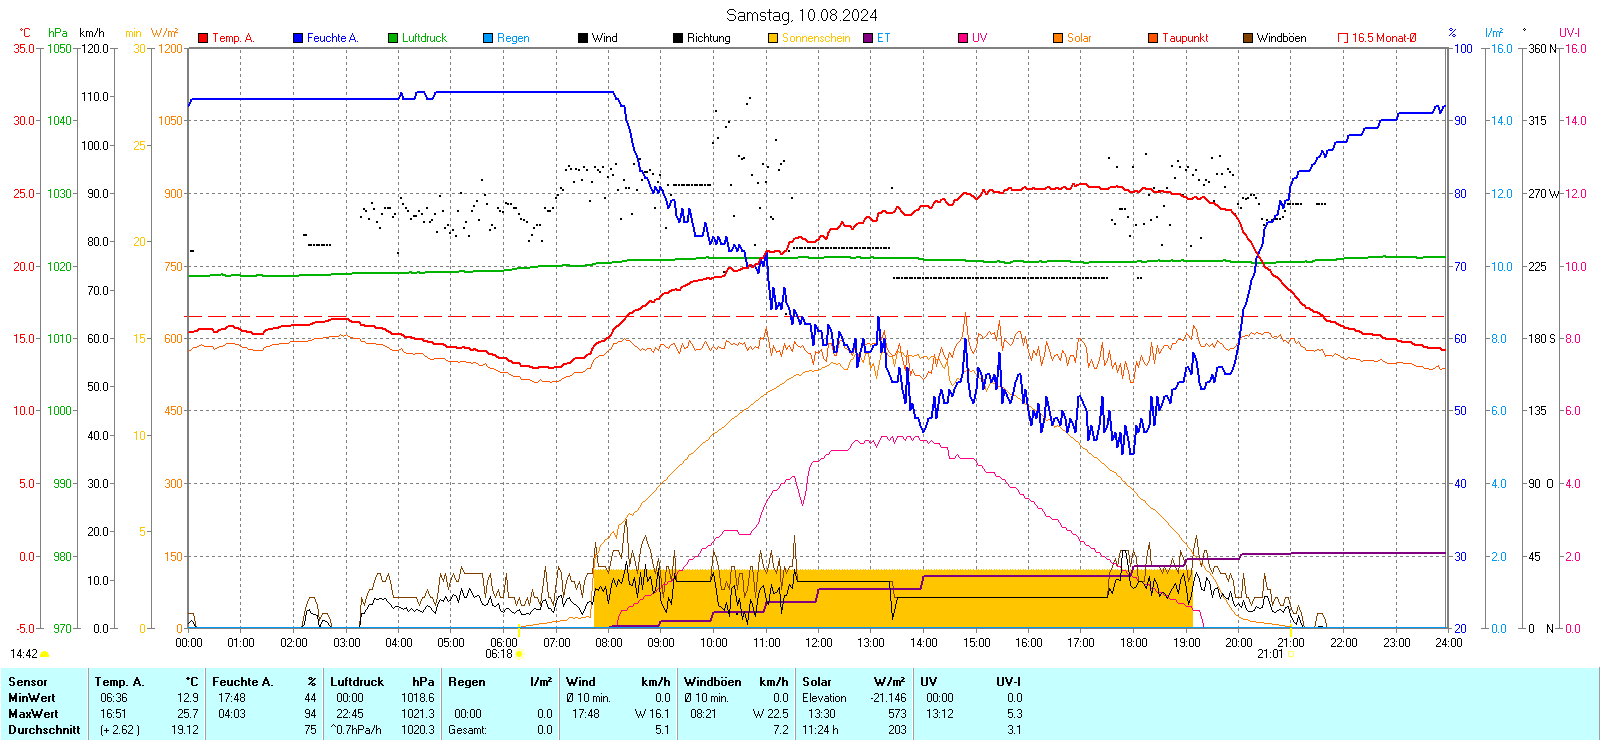Click the black Wind legend square
This screenshot has width=1600, height=740.
point(583,38)
